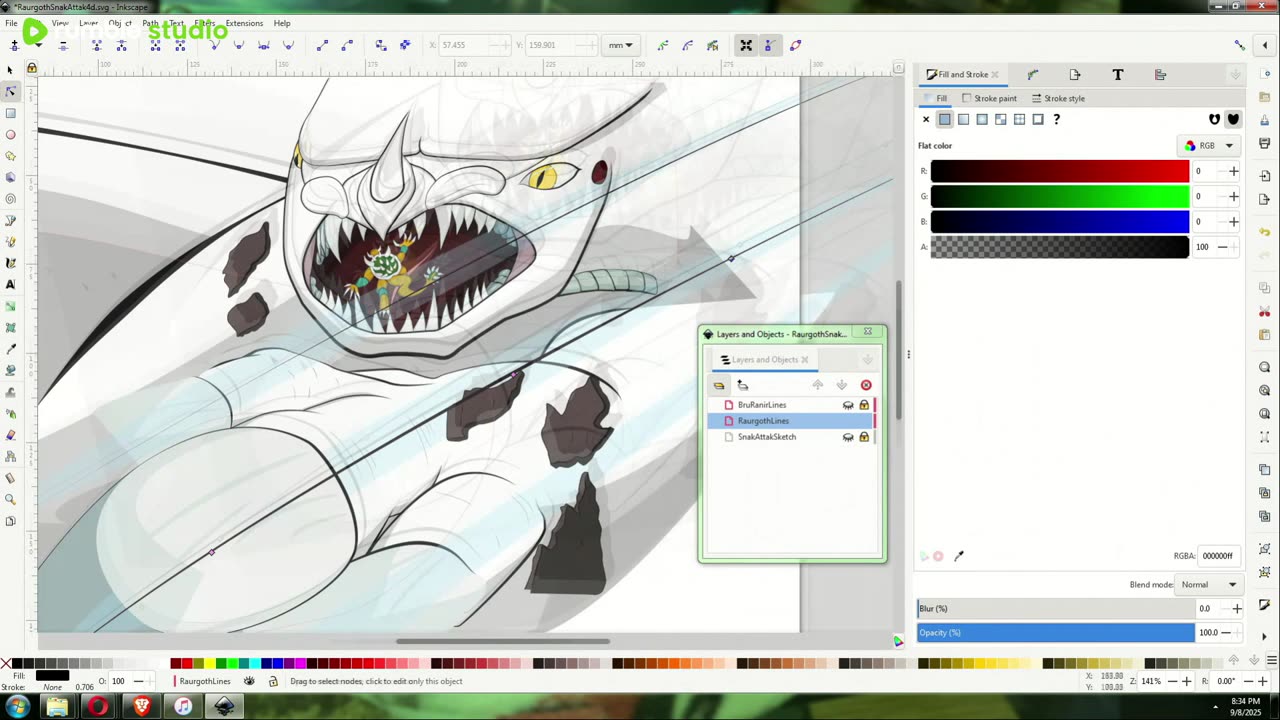Screen dimensions: 1280x720
Task: Select the Zoom tool in toolbox
Action: tap(10, 499)
